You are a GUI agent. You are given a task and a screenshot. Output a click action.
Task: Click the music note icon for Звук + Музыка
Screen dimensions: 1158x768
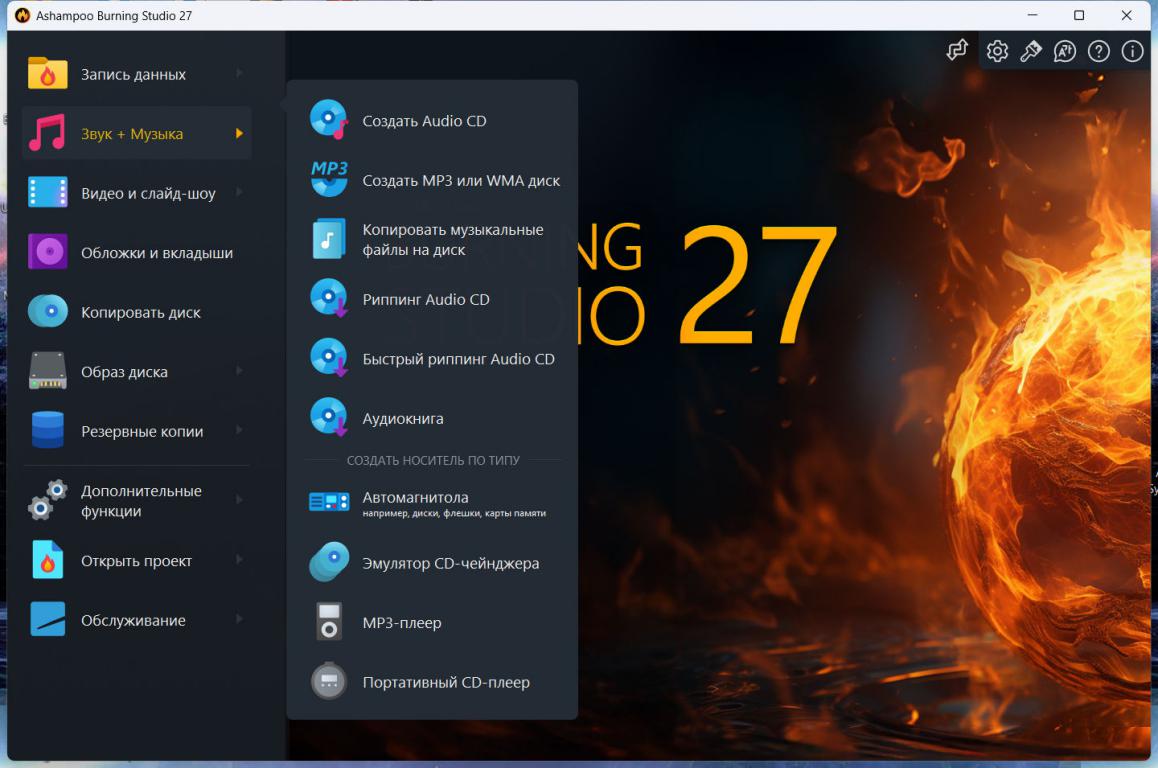tap(47, 133)
